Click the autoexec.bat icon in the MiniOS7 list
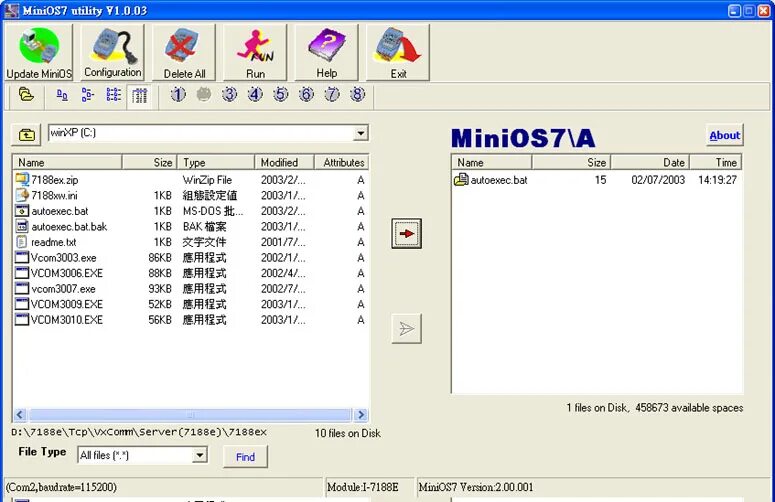Viewport: 775px width, 502px height. (x=461, y=179)
